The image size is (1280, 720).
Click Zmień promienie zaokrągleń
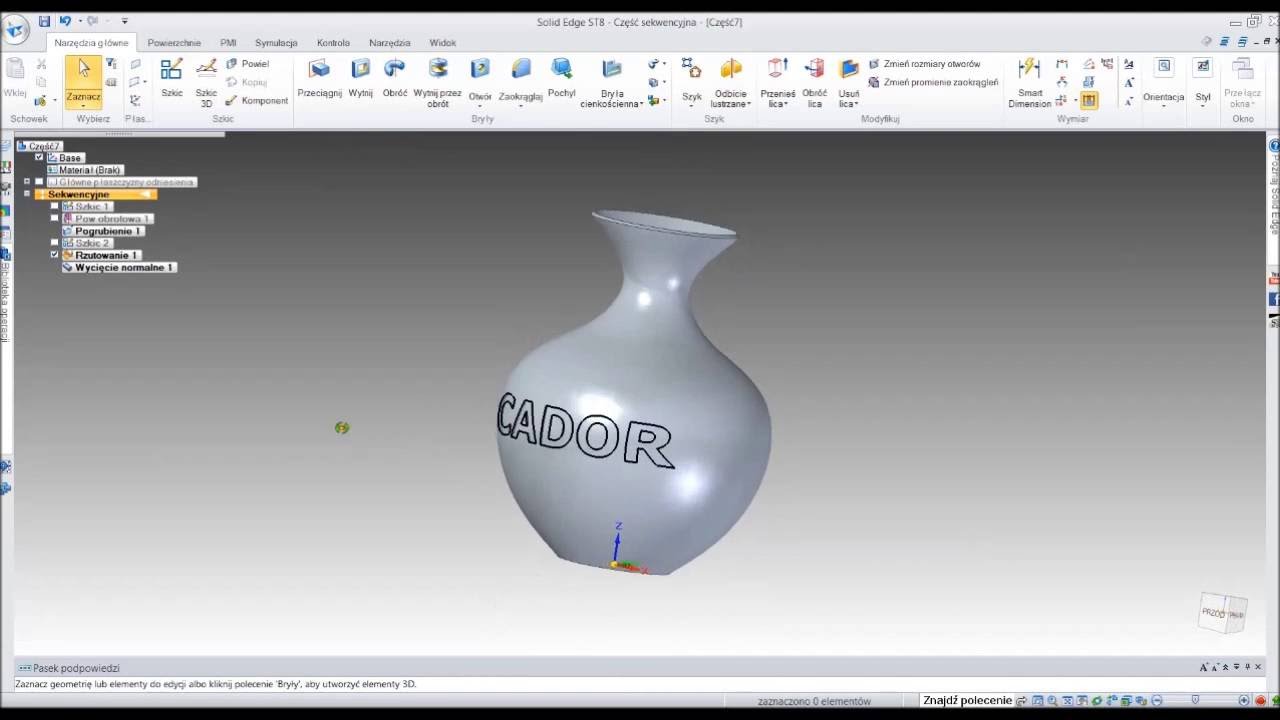click(933, 82)
